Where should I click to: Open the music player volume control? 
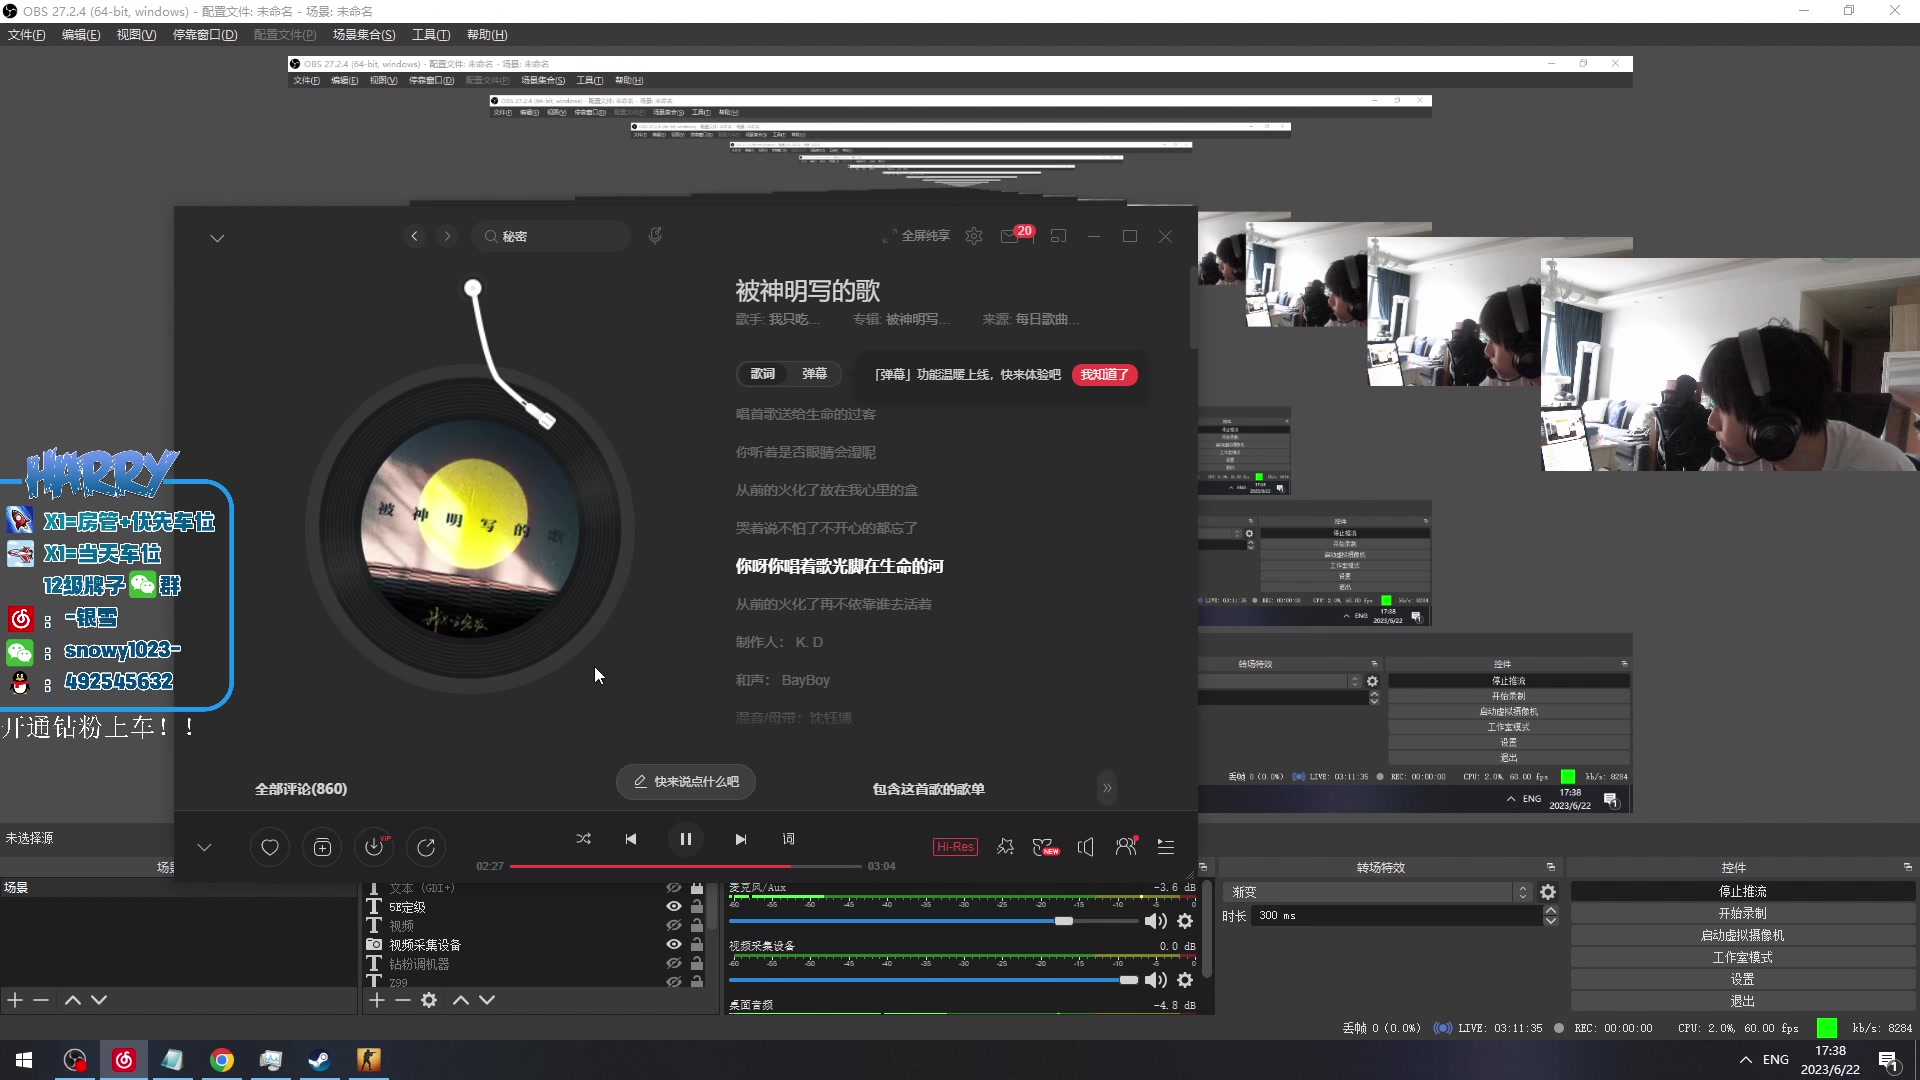1086,847
